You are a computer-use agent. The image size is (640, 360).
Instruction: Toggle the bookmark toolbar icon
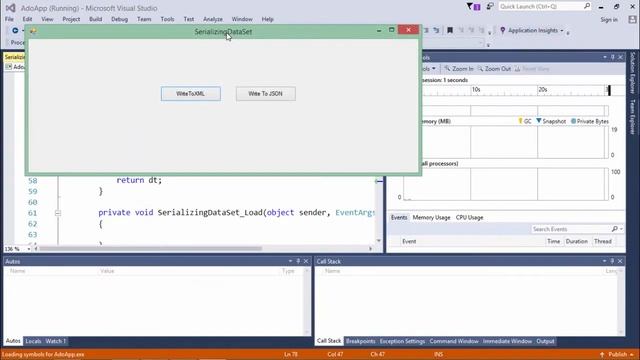pos(450,30)
